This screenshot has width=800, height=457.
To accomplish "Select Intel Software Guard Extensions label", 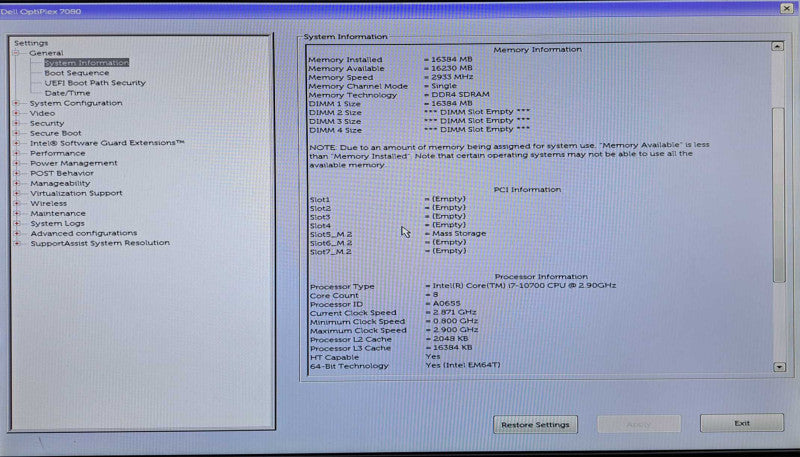I will pos(107,143).
